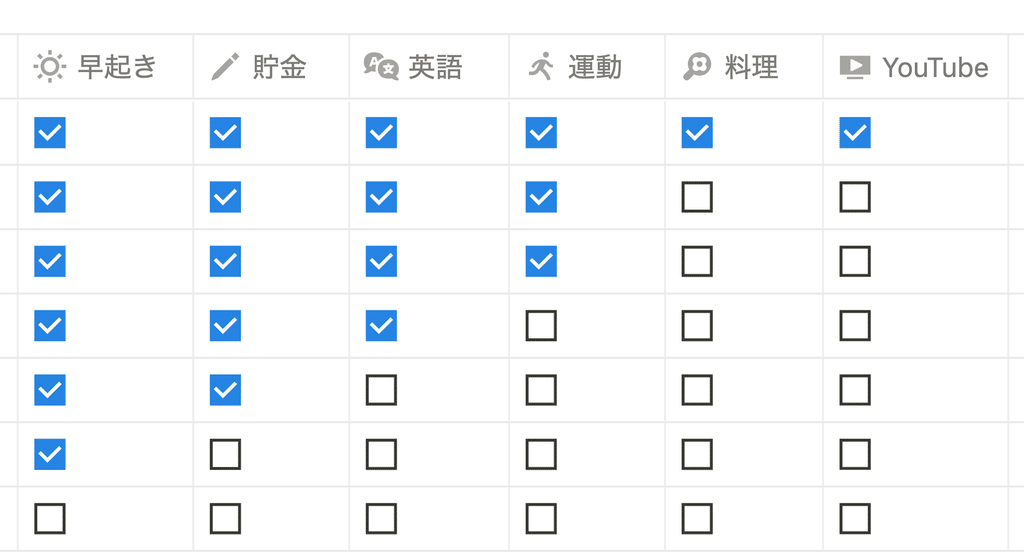The image size is (1024, 552).
Task: Check the sixth row 貯金 checkbox
Action: [225, 454]
